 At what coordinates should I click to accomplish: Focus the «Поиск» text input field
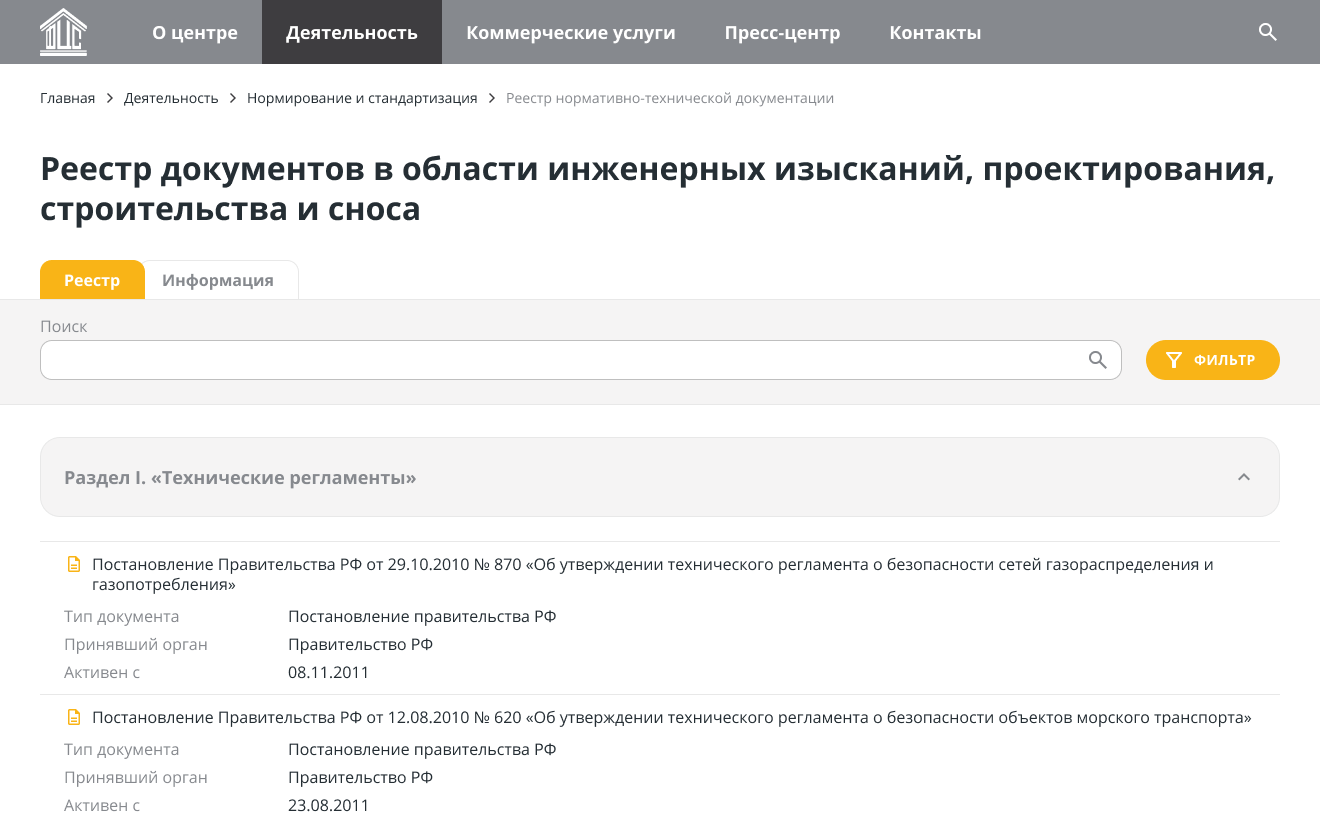560,360
